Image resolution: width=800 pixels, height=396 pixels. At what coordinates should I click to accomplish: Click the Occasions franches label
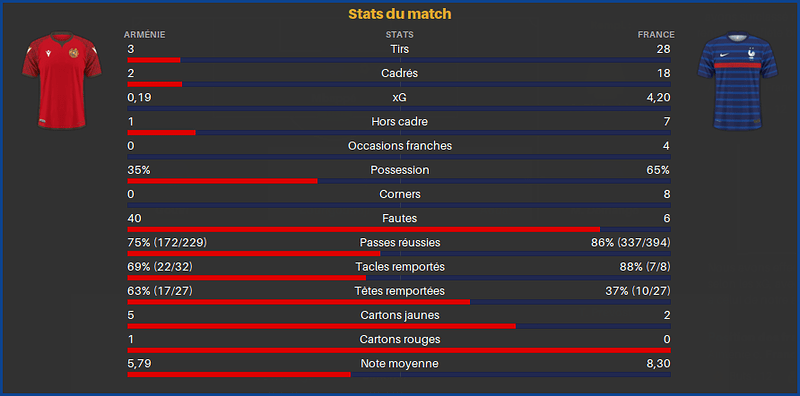pyautogui.click(x=399, y=146)
